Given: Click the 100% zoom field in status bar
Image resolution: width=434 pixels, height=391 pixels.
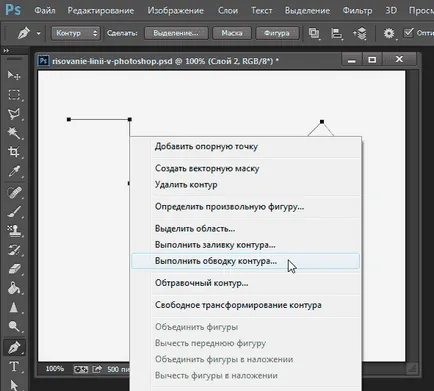Looking at the screenshot, I should click(55, 369).
